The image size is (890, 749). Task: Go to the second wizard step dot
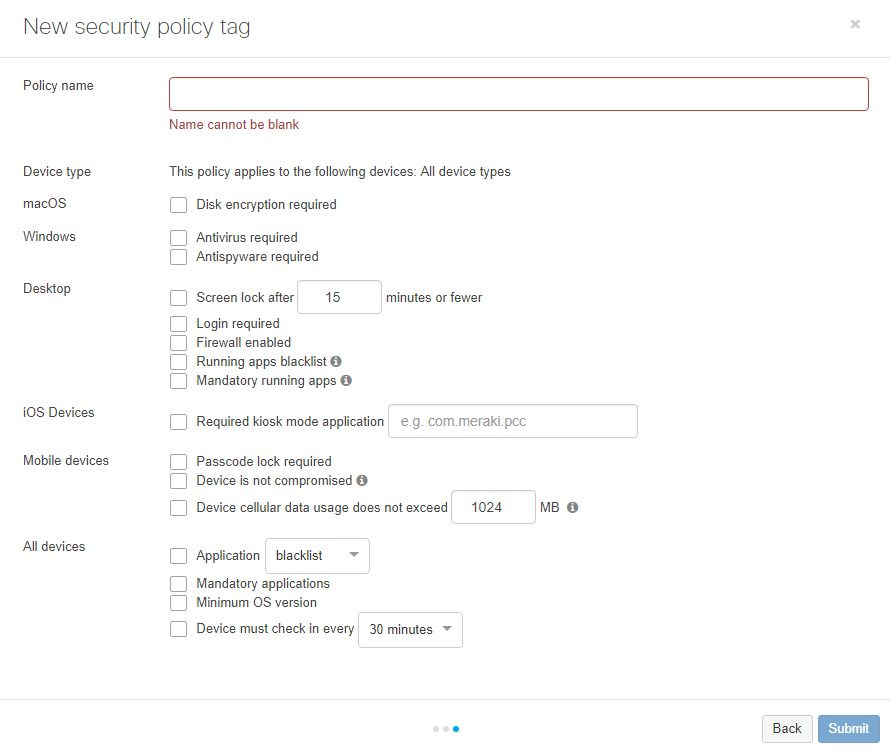click(x=446, y=729)
